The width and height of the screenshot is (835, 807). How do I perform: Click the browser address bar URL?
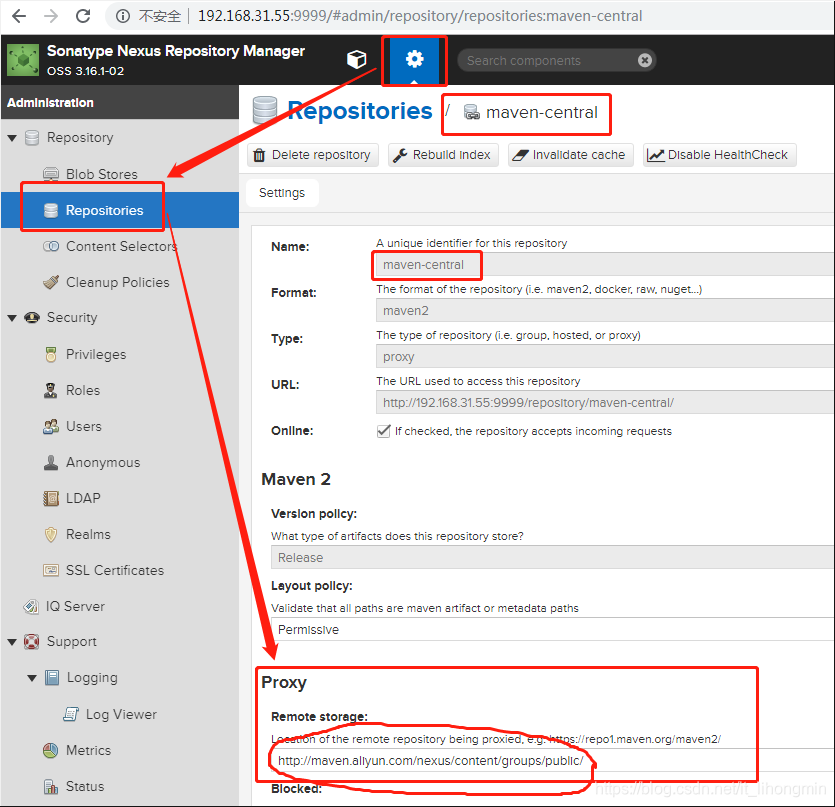pos(420,16)
